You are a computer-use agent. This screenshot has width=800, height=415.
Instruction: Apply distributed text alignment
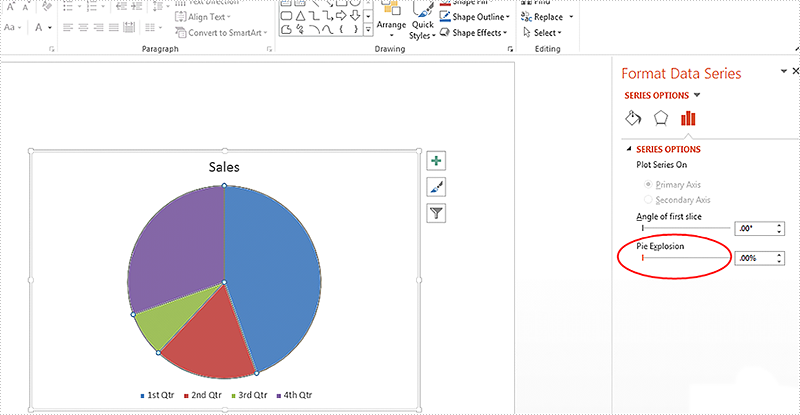point(129,27)
